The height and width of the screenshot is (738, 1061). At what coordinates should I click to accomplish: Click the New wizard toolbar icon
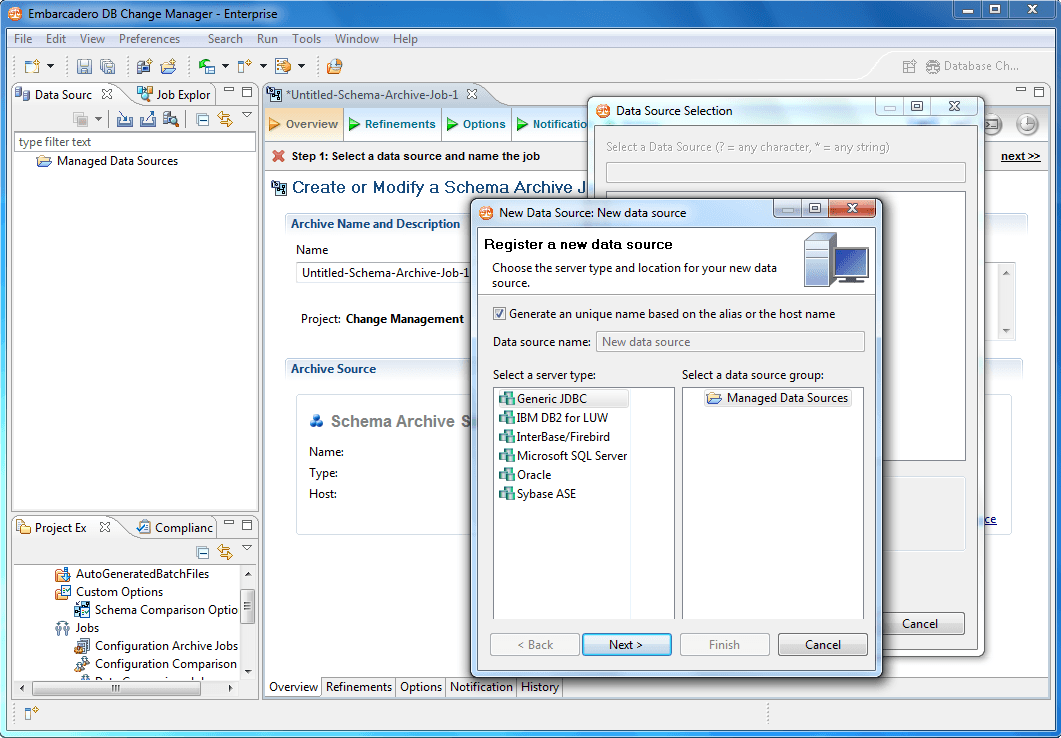(32, 66)
